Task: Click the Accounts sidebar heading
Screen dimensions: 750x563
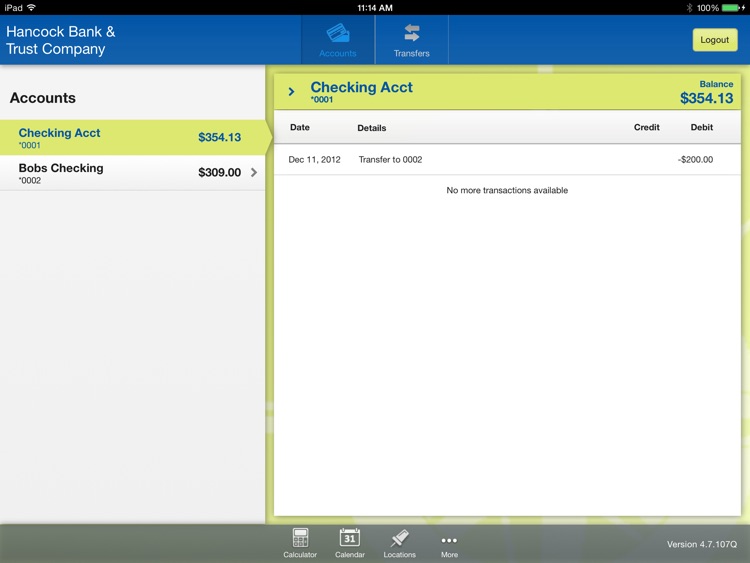Action: 43,98
